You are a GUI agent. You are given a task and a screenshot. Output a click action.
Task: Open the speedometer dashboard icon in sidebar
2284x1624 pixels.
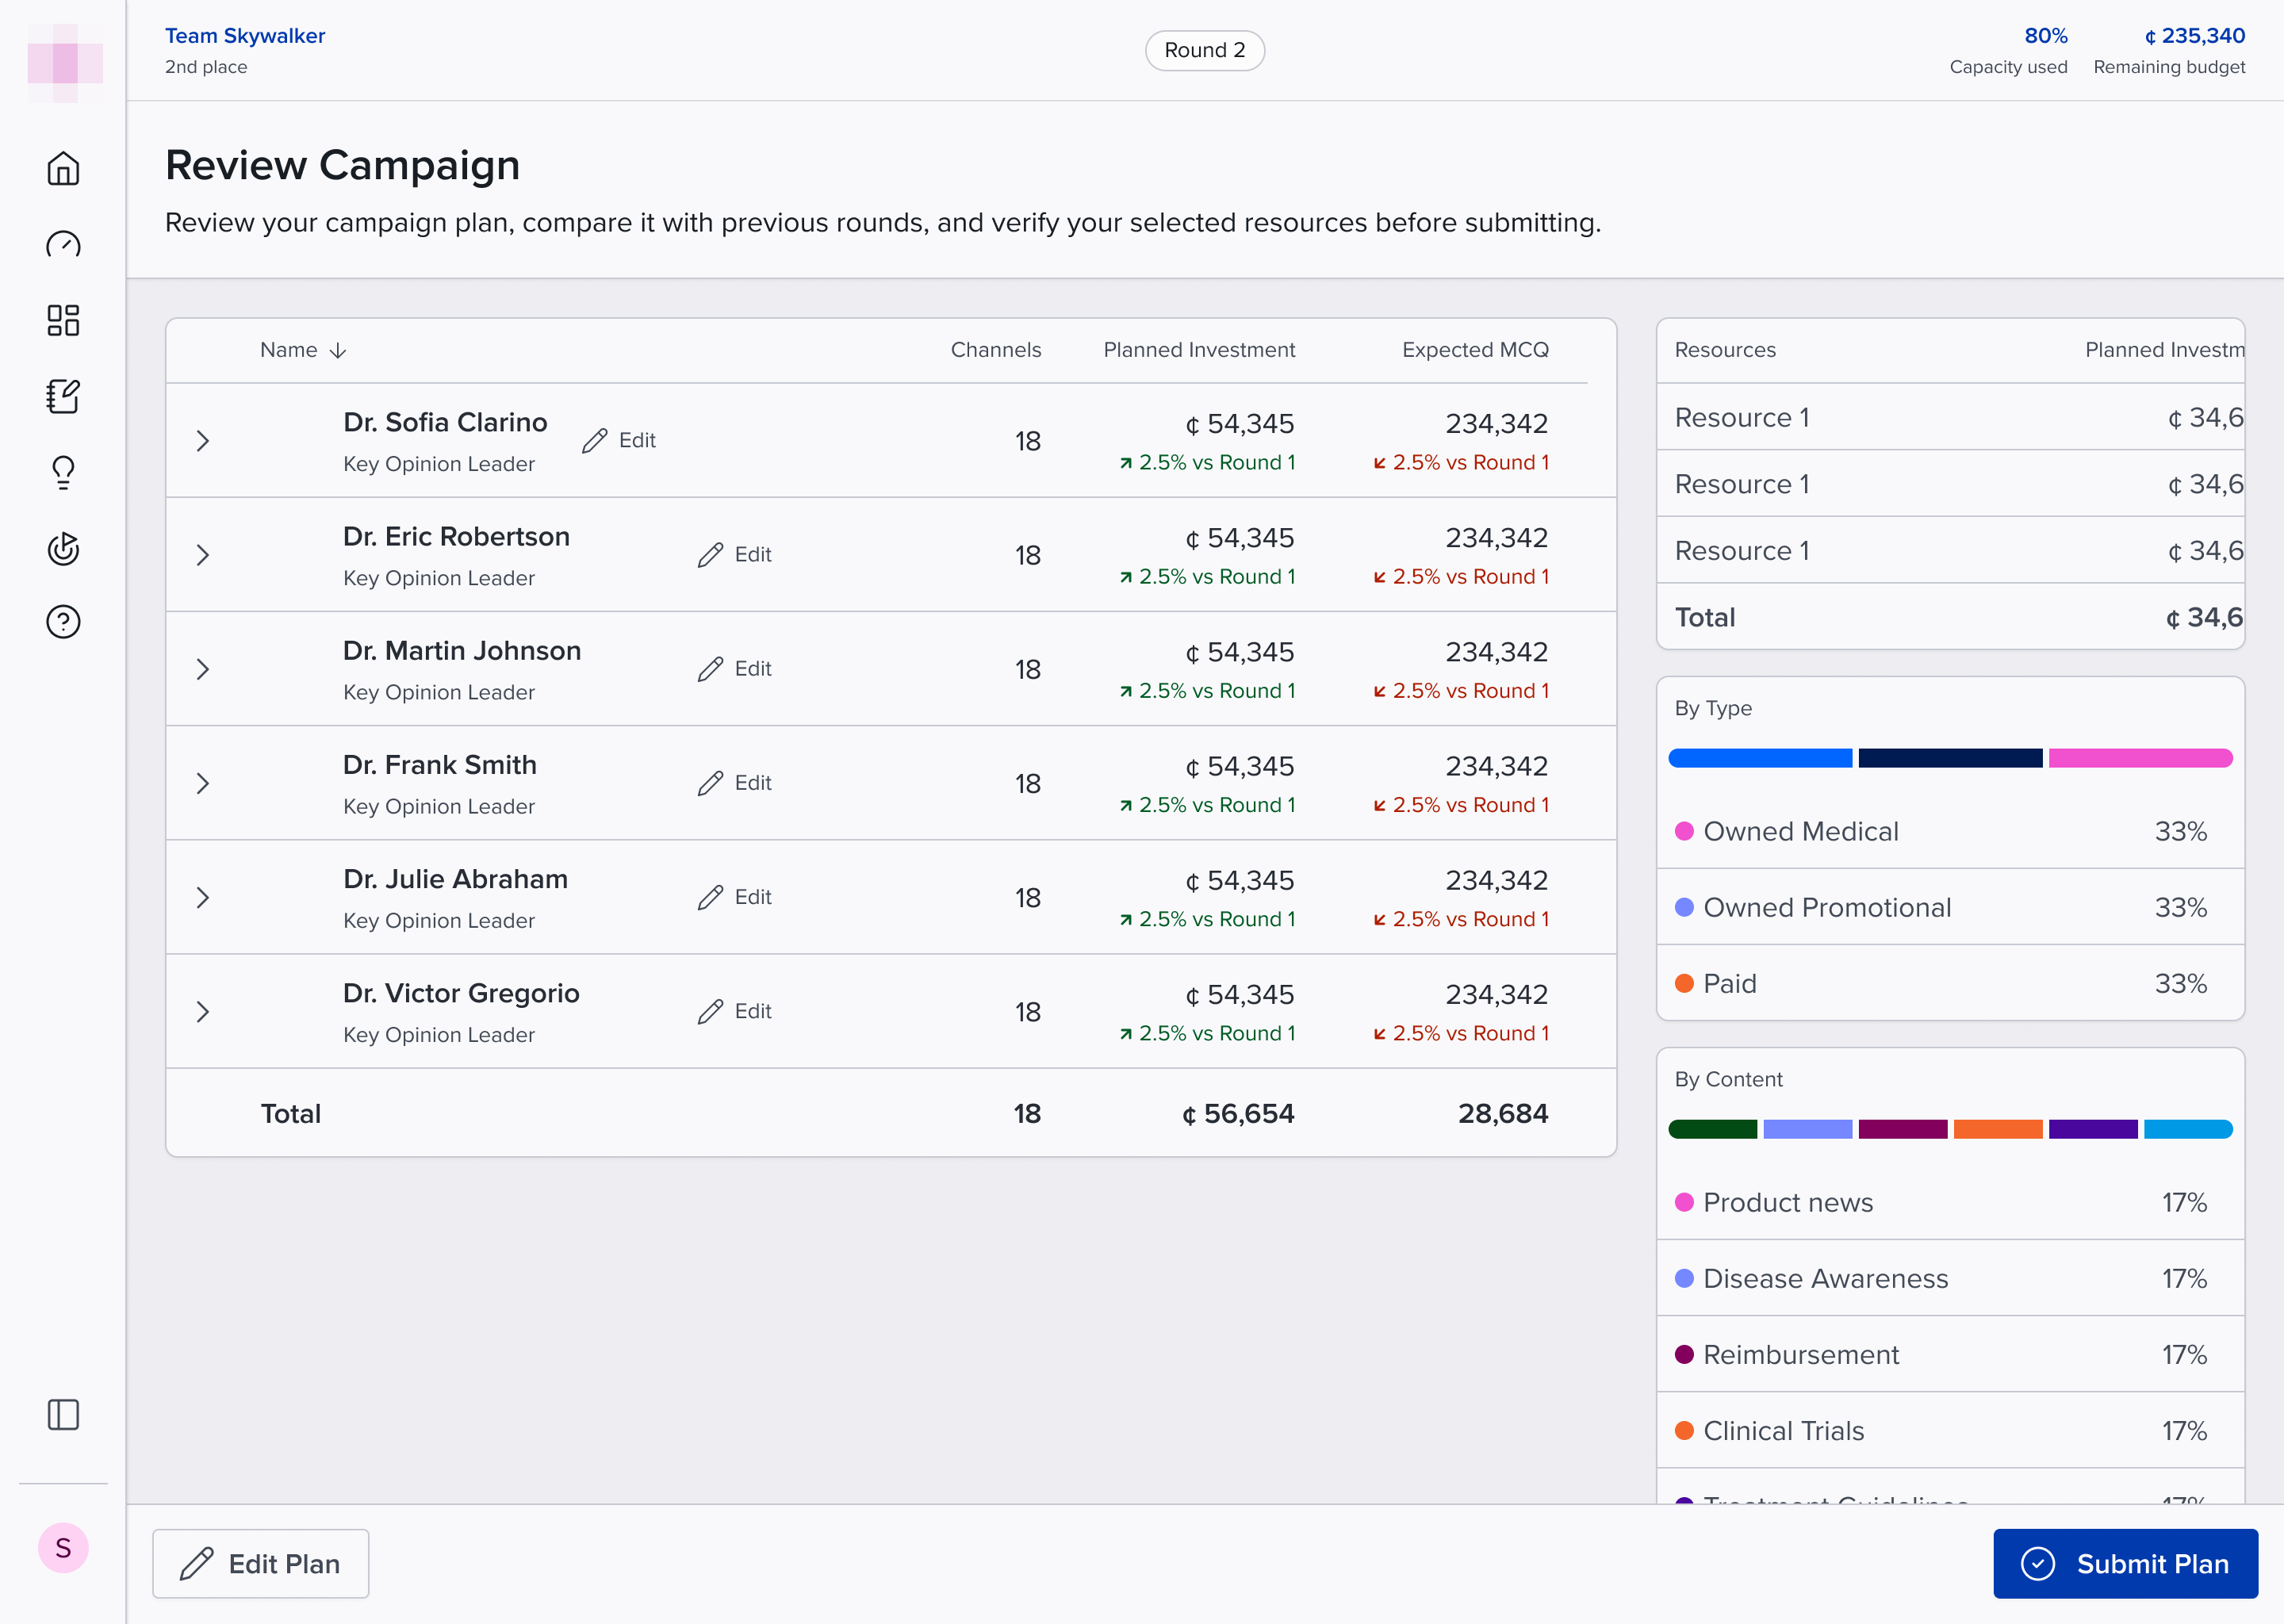click(63, 244)
